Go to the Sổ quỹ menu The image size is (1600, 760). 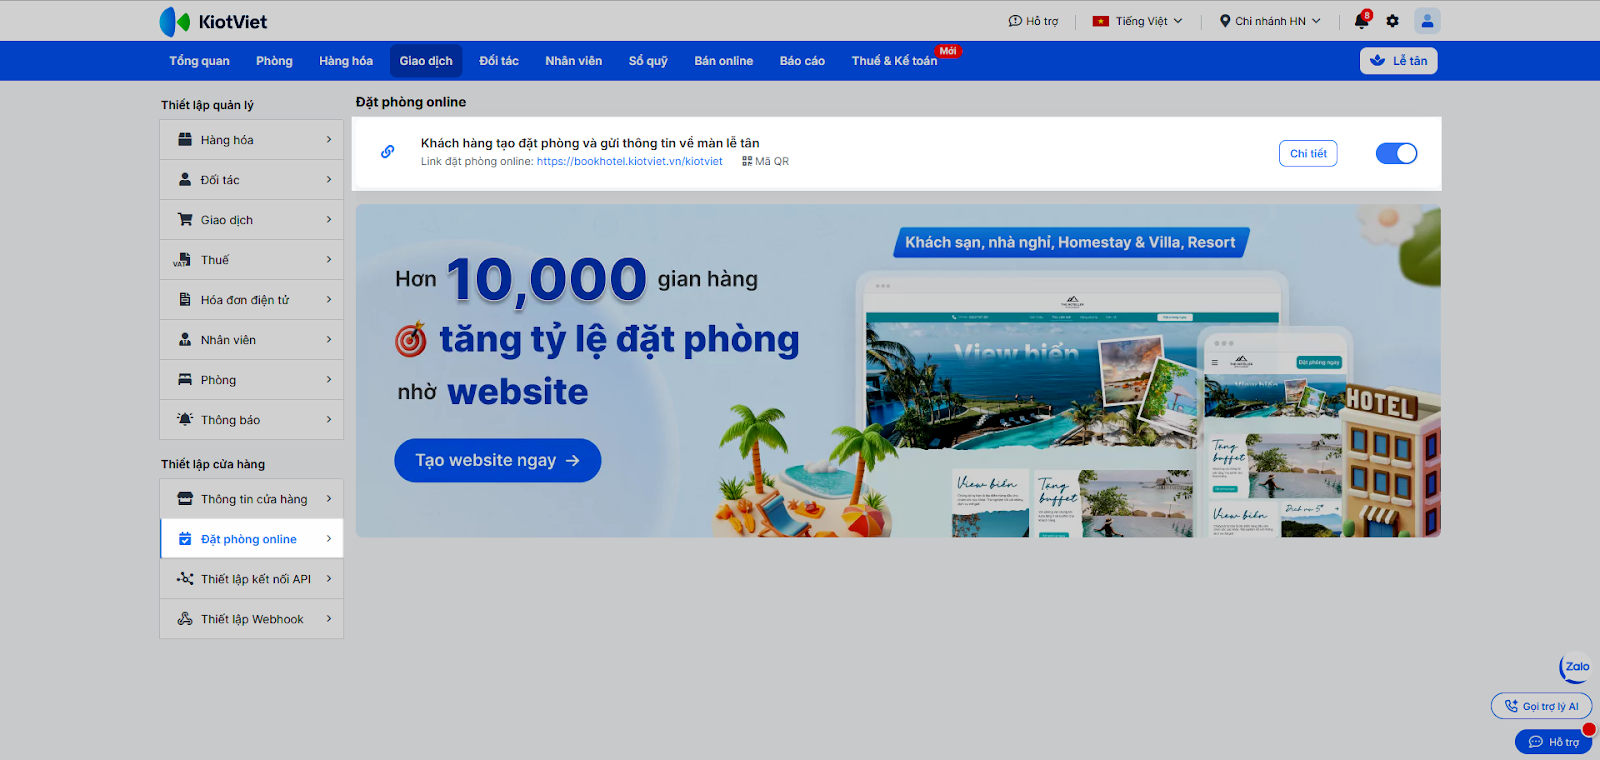[x=648, y=61]
